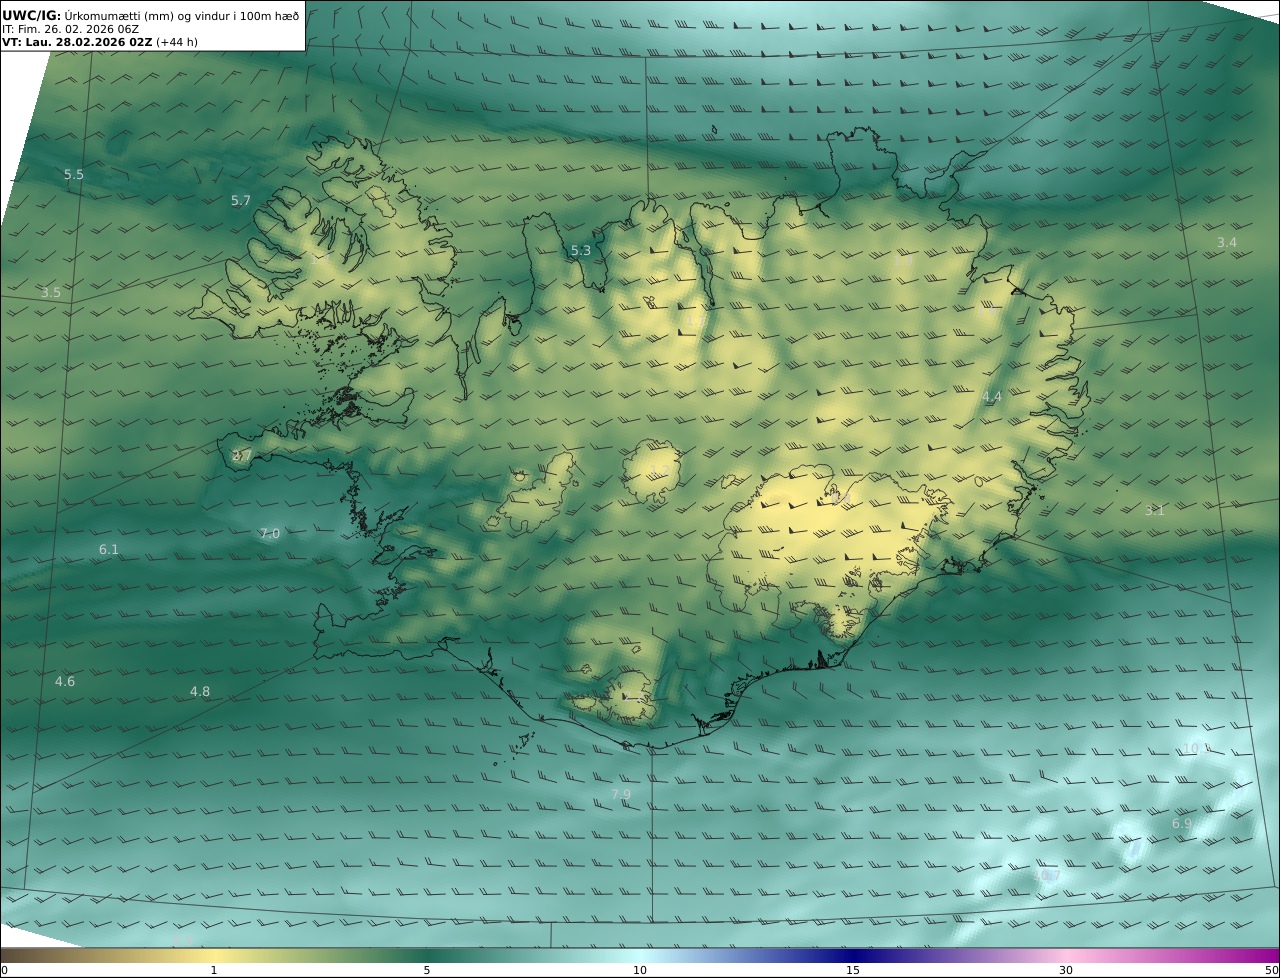
Task: Click the 3.4 value label at the far east
Action: pyautogui.click(x=1227, y=243)
